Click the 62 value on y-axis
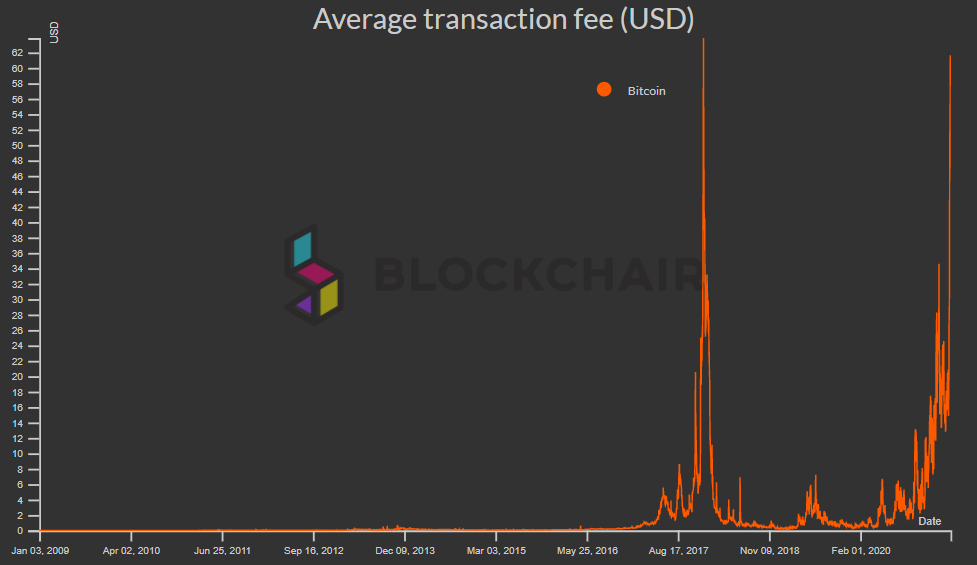The image size is (977, 565). tap(32, 53)
